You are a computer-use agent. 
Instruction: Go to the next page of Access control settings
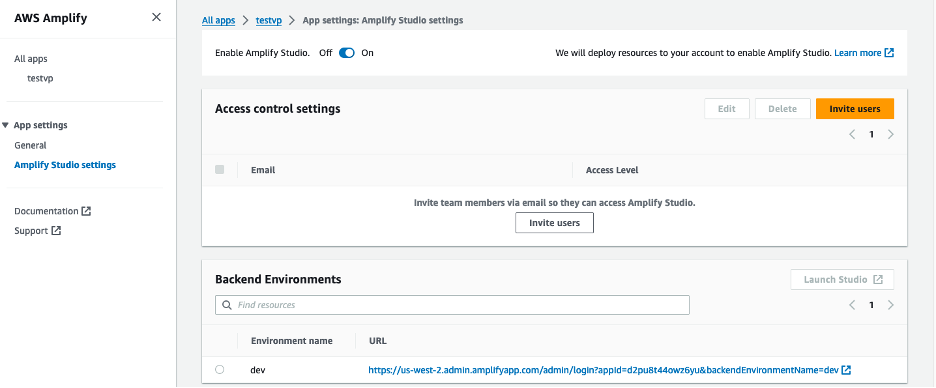click(891, 134)
